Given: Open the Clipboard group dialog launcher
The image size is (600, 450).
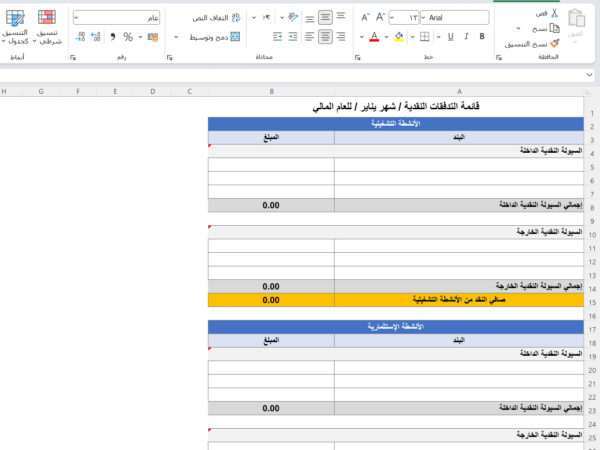Looking at the screenshot, I should pos(499,57).
